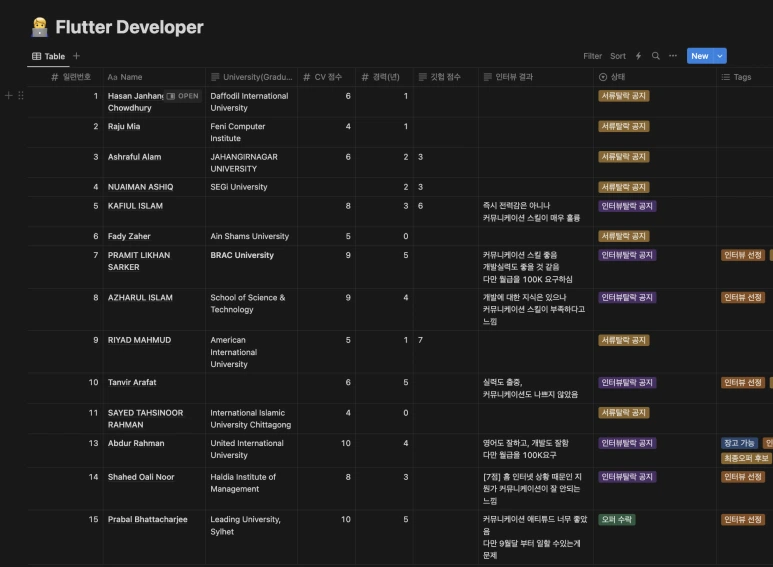Open the Sort options
The width and height of the screenshot is (773, 567).
[x=618, y=56]
